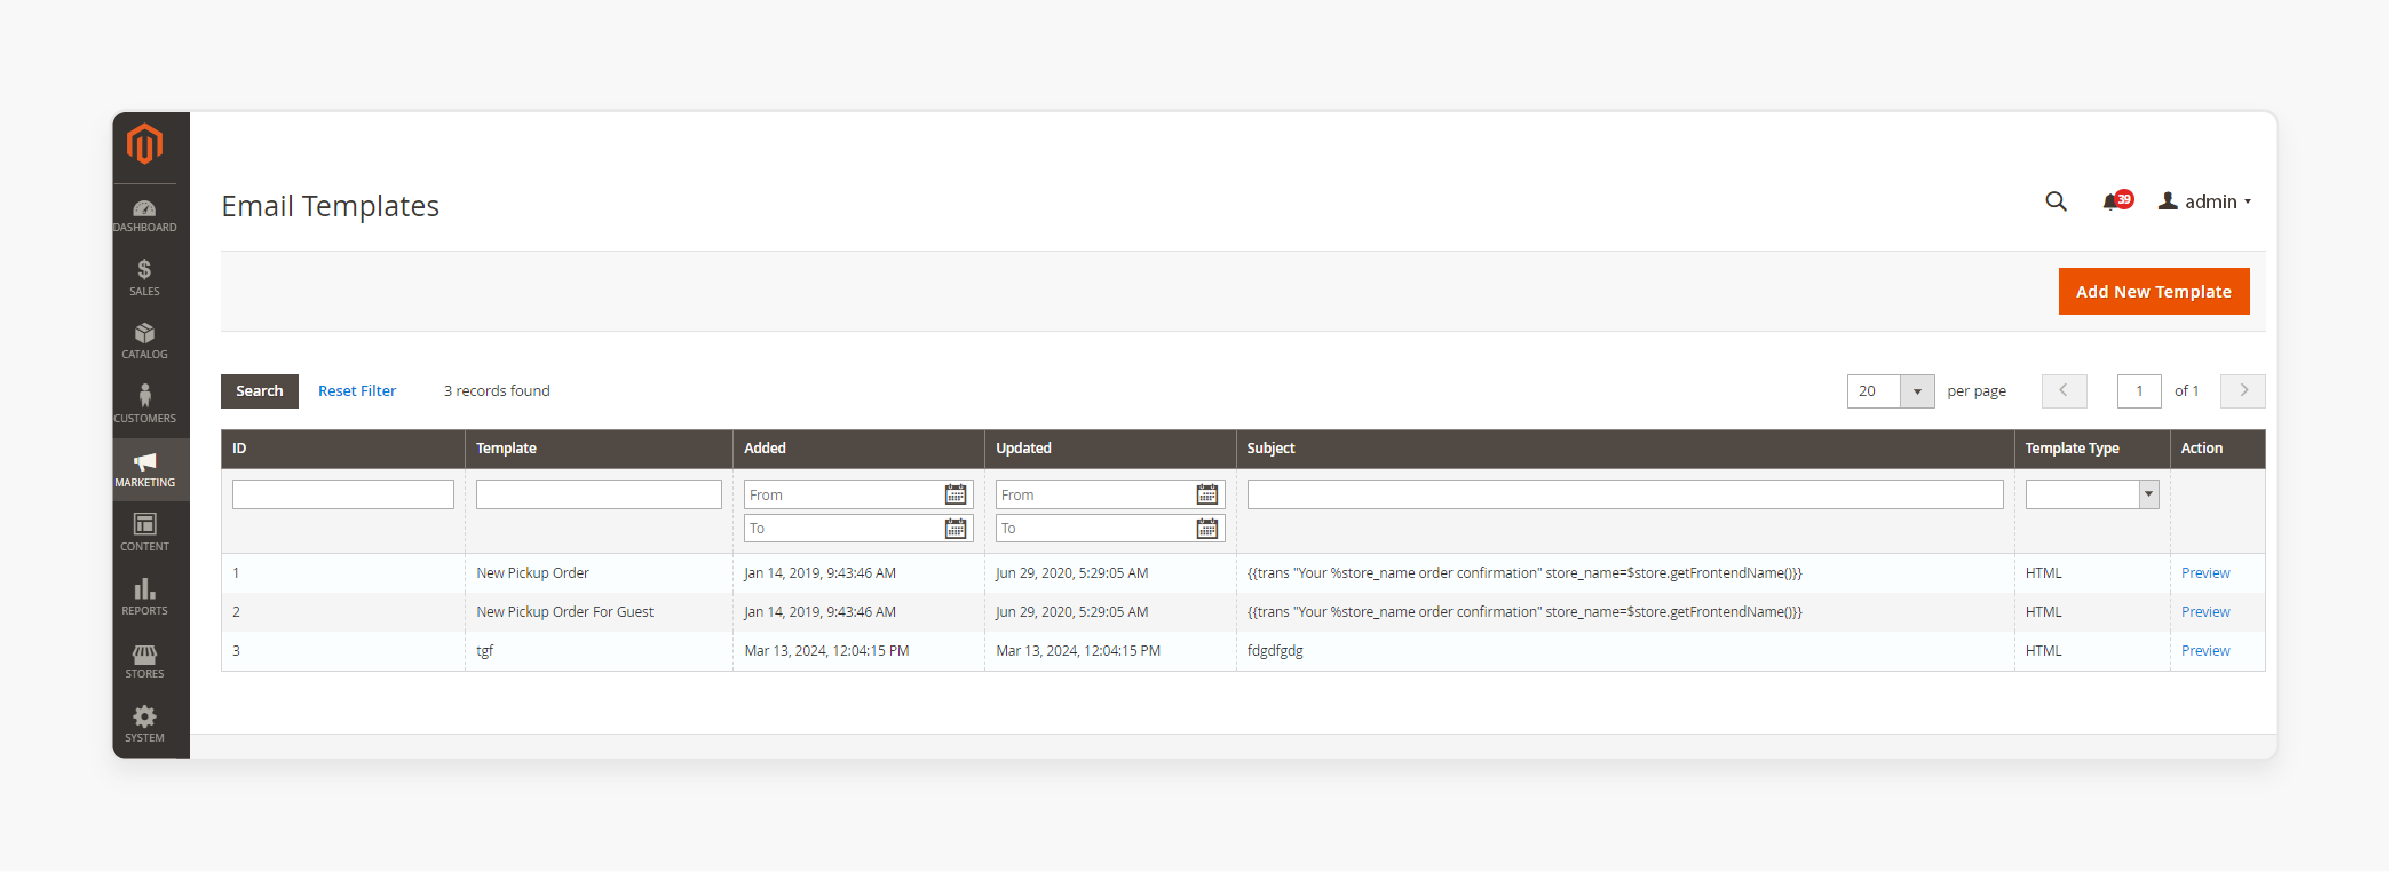Click the '3 records found' text
2389x872 pixels.
pyautogui.click(x=497, y=391)
